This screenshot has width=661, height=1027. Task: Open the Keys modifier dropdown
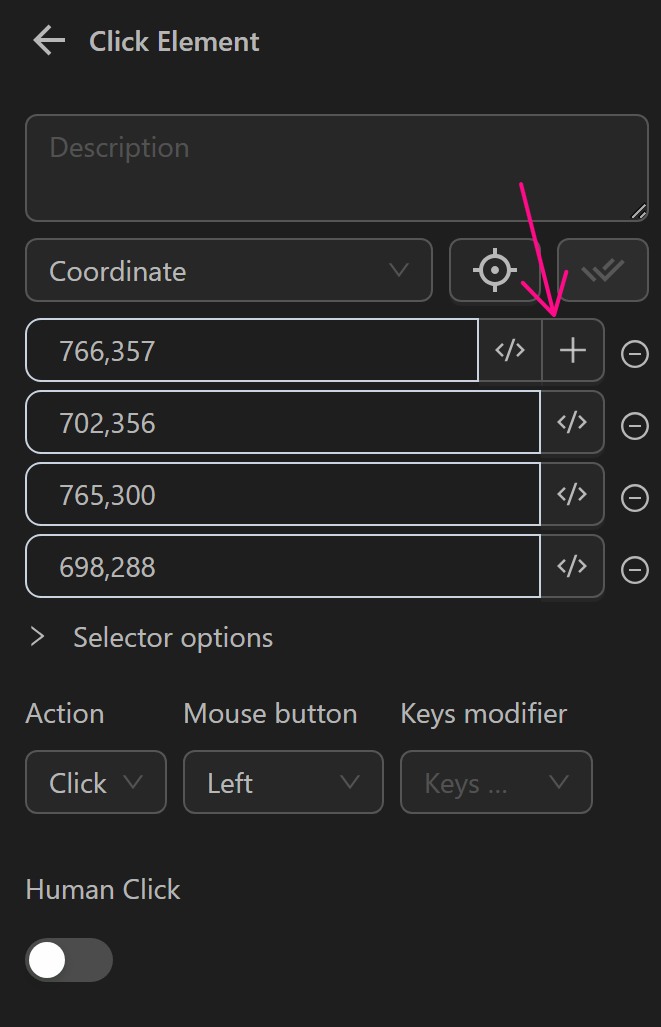coord(496,782)
